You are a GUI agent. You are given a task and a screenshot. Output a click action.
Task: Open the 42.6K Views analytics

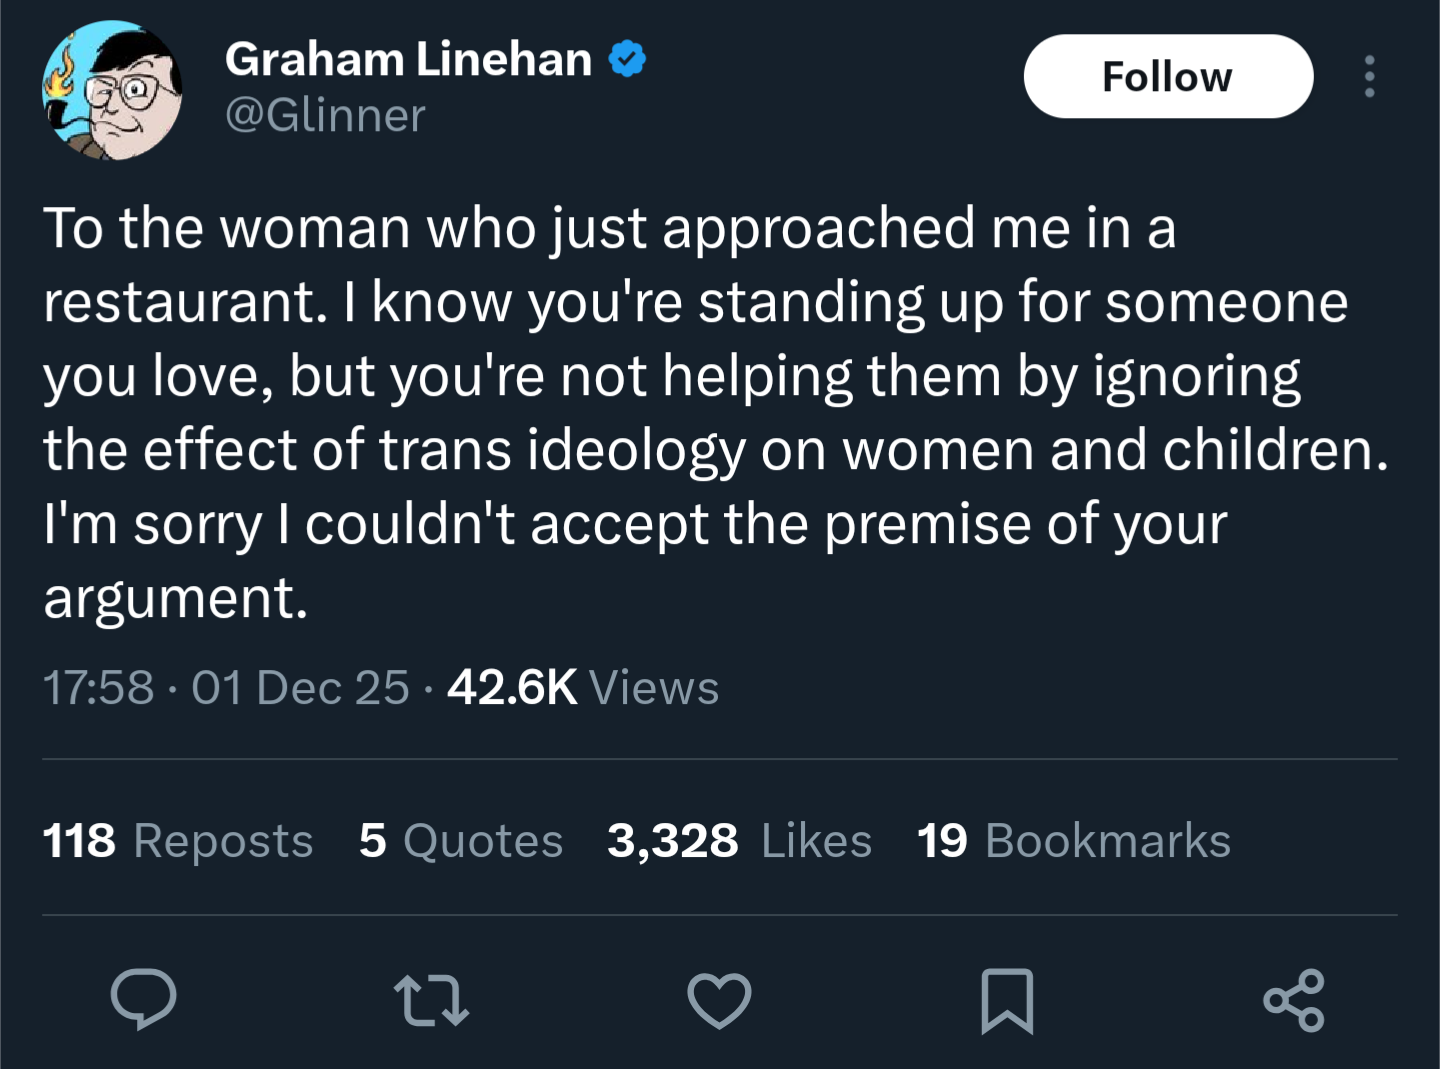[583, 688]
